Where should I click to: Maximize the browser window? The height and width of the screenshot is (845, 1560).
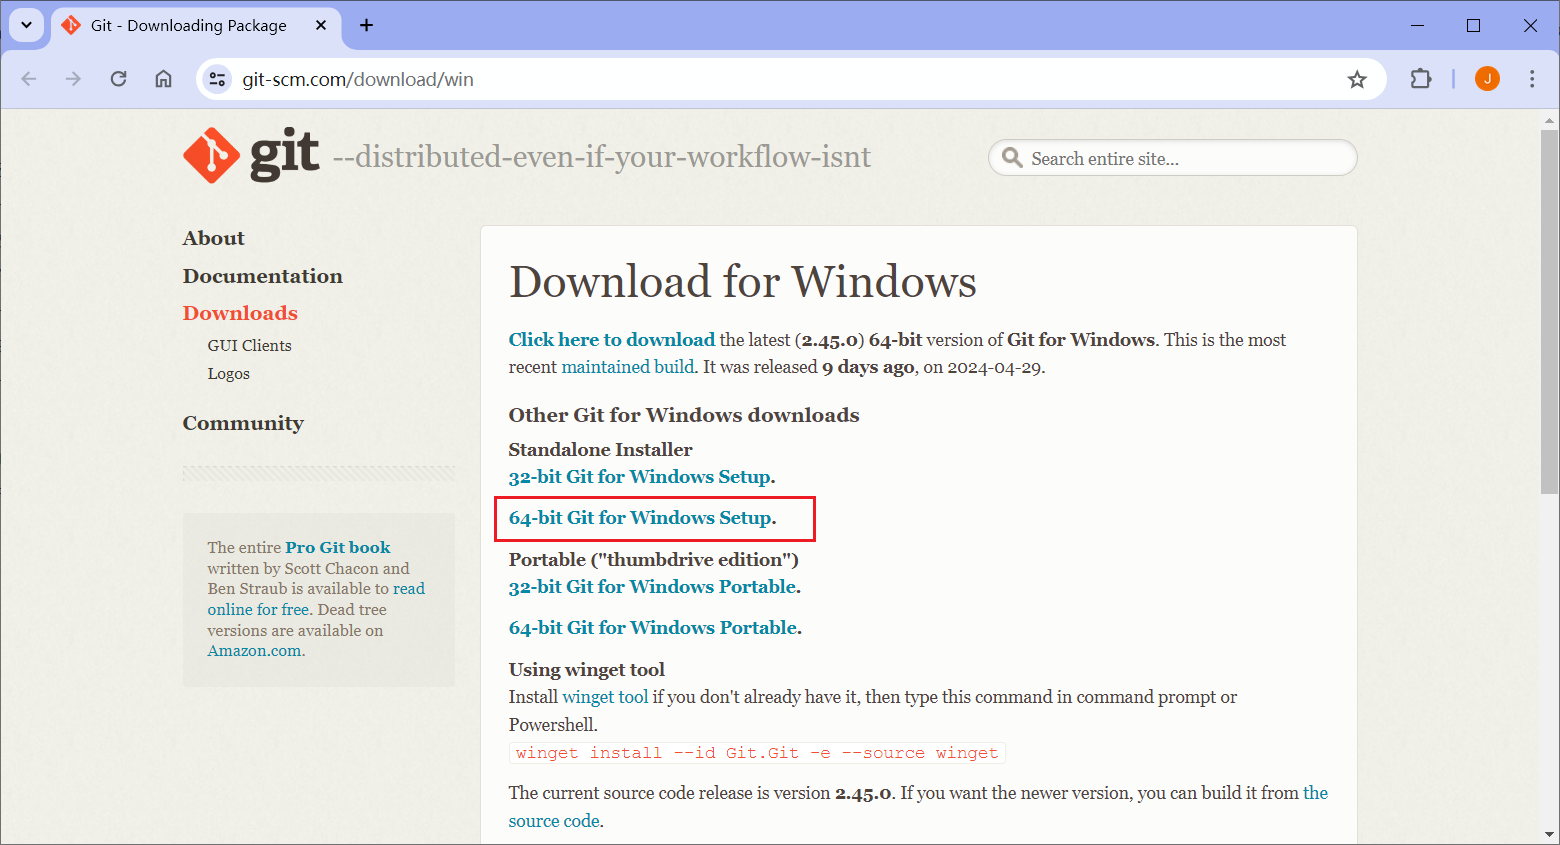click(x=1473, y=25)
